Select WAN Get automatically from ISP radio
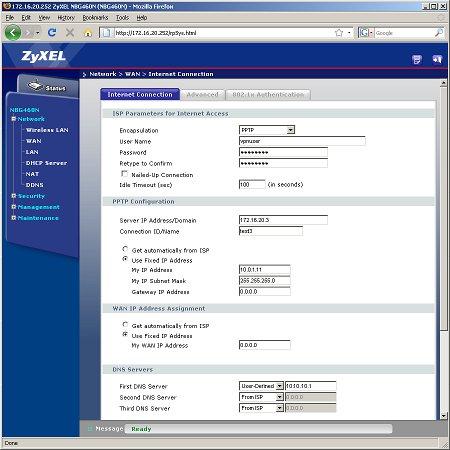The image size is (450, 450). click(125, 324)
